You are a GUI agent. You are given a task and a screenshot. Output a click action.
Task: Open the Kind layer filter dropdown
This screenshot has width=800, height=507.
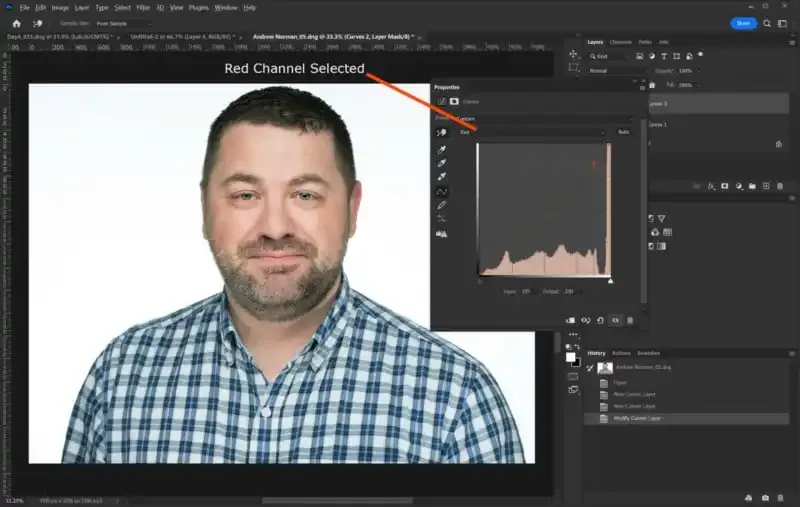click(608, 56)
